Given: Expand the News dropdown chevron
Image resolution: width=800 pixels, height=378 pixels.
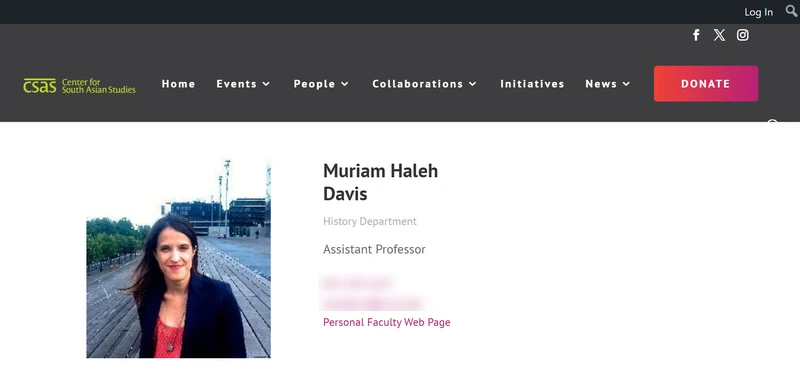Looking at the screenshot, I should (627, 84).
